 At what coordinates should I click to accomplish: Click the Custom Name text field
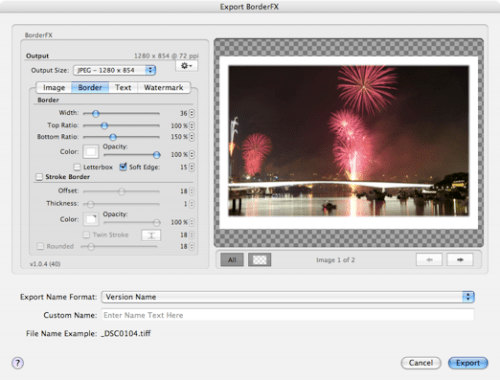[288, 315]
